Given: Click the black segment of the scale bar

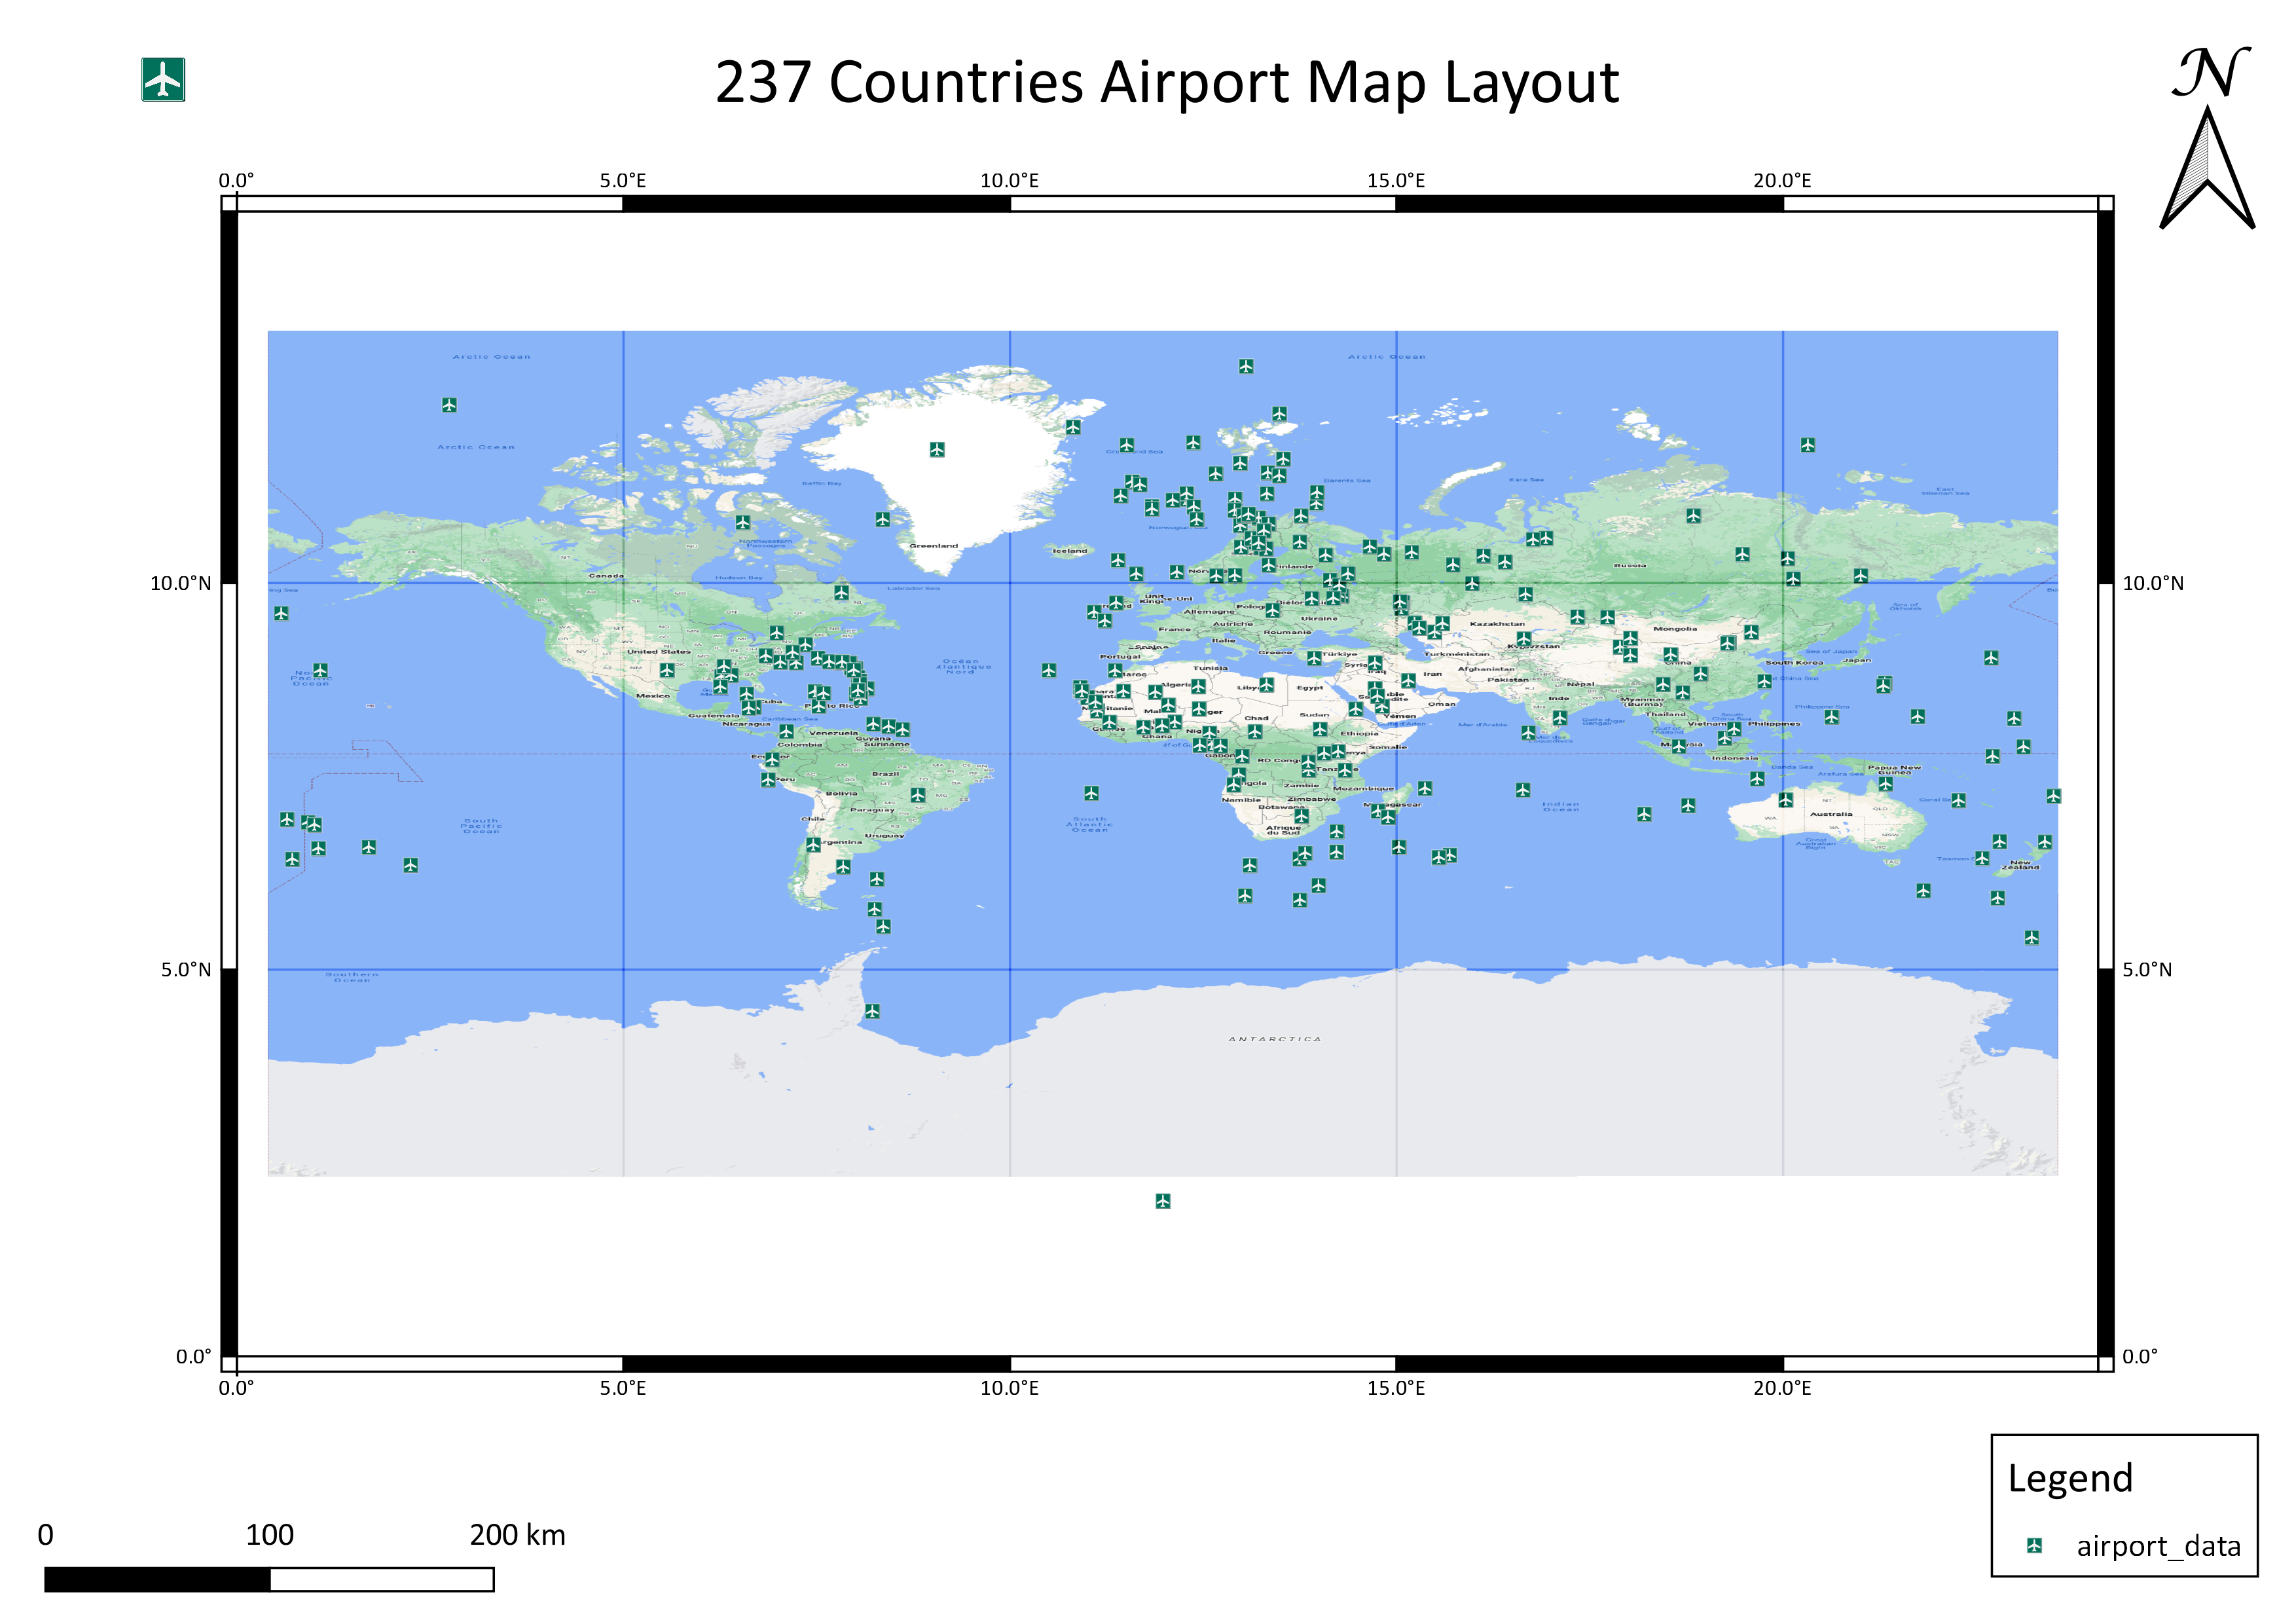Looking at the screenshot, I should pos(157,1579).
